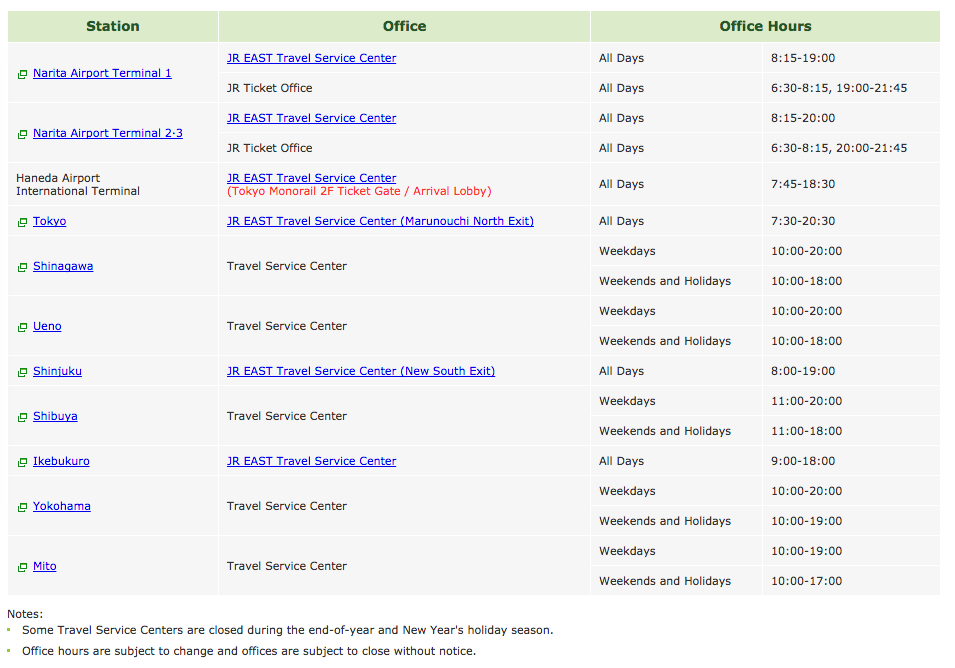The image size is (955, 668).
Task: Click the new-window icon beside Ueno
Action: (x=23, y=327)
